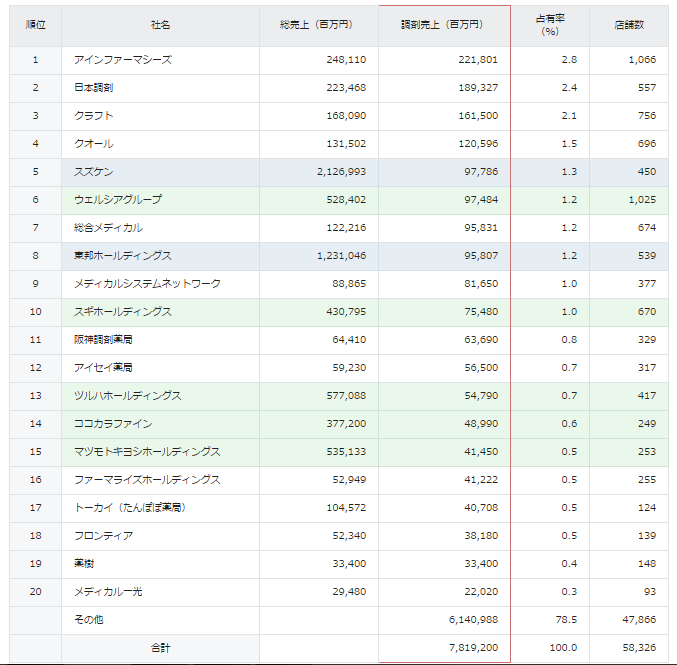Click the その他 row label
Viewport: 677px width, 665px height.
[x=89, y=620]
